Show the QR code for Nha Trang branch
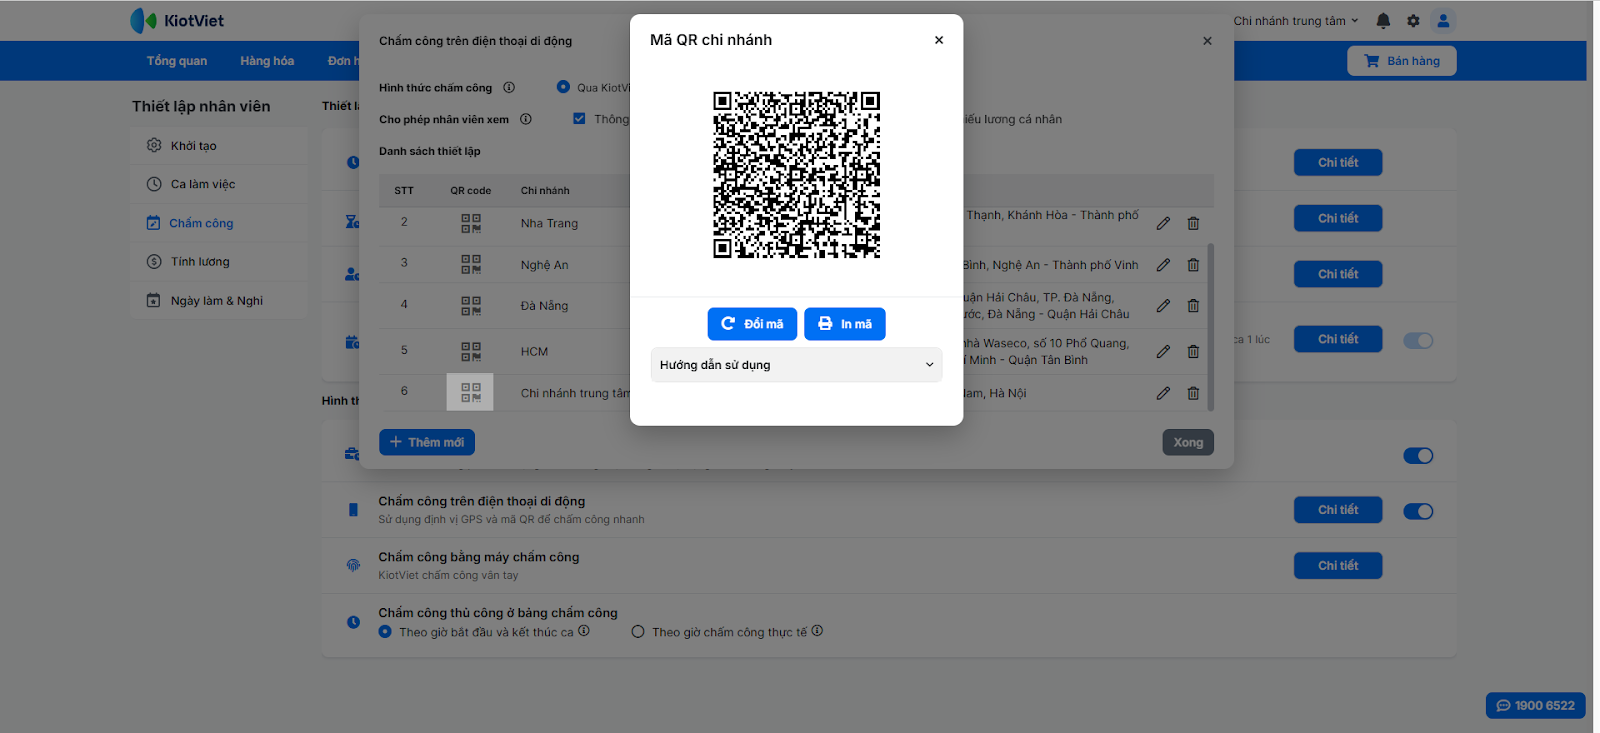Image resolution: width=1600 pixels, height=733 pixels. point(471,223)
